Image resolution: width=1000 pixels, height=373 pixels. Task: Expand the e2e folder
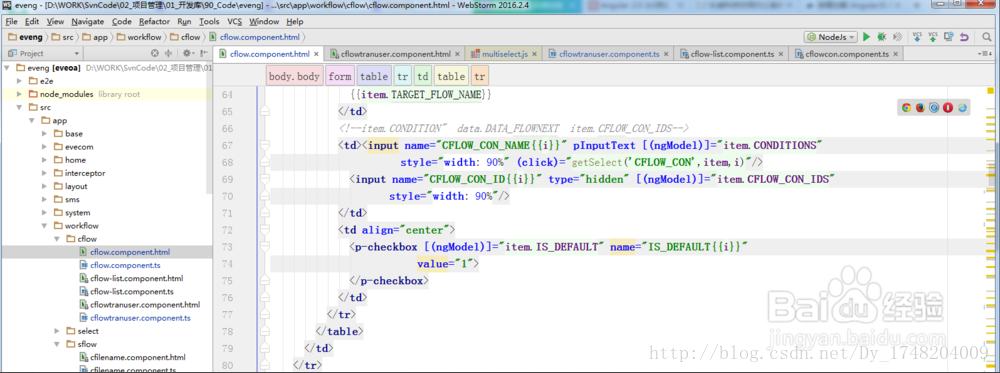tap(20, 81)
